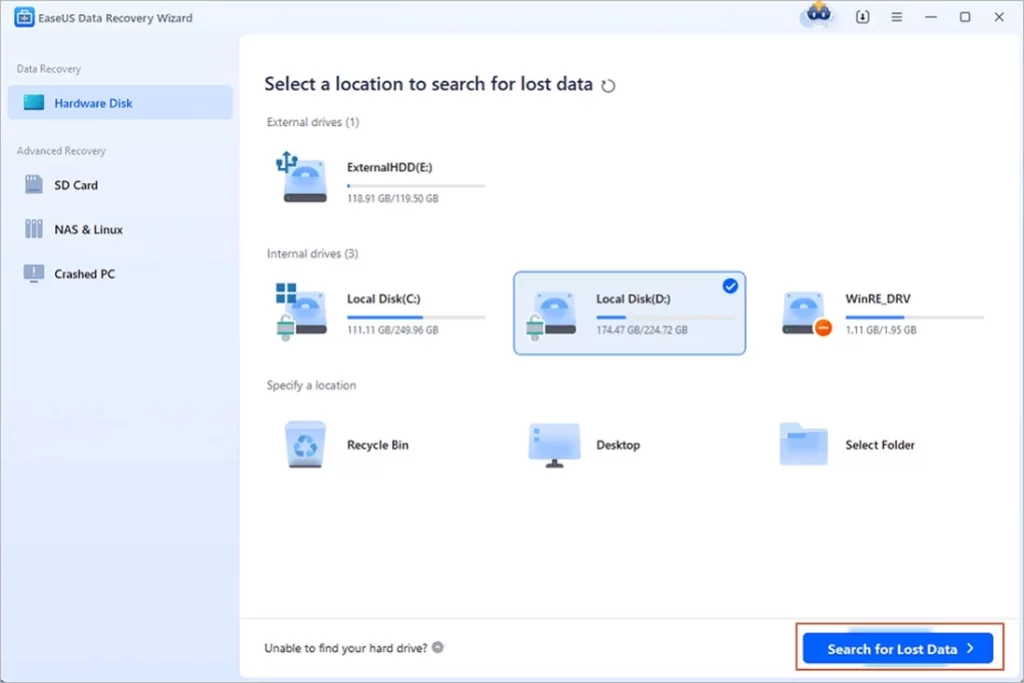Select Crashed PC in sidebar

coord(82,274)
